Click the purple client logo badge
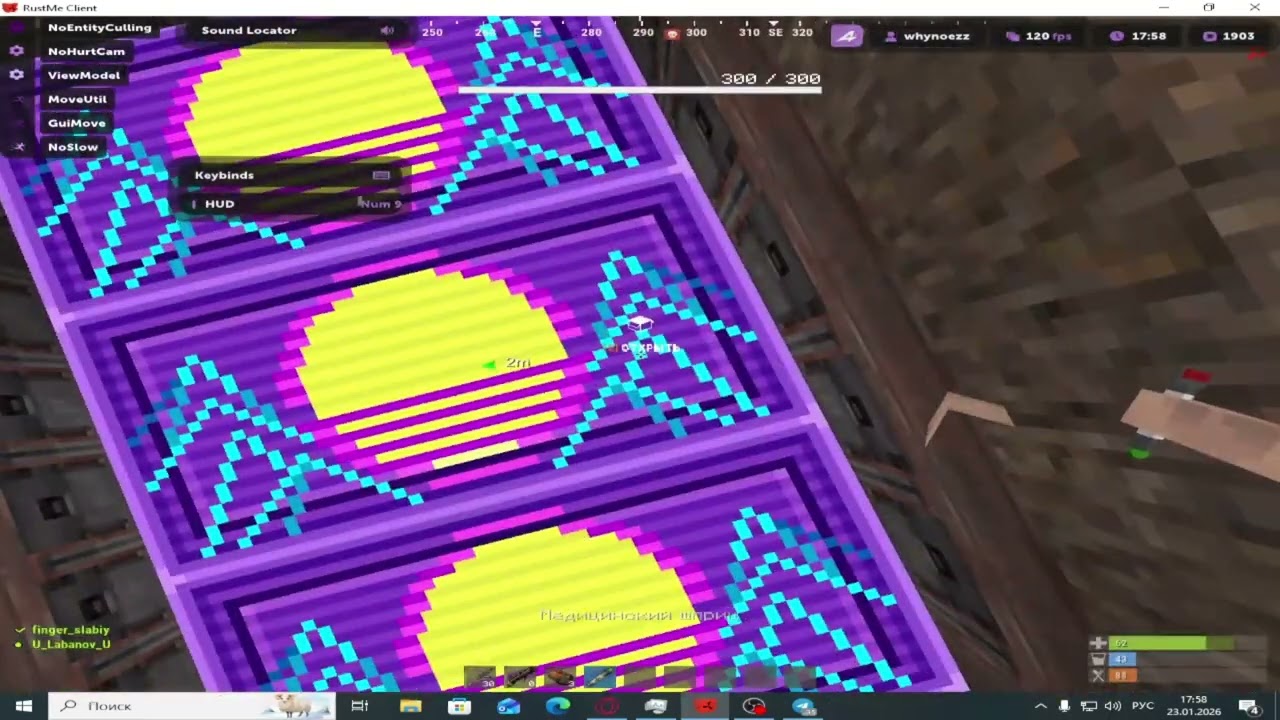 (847, 36)
